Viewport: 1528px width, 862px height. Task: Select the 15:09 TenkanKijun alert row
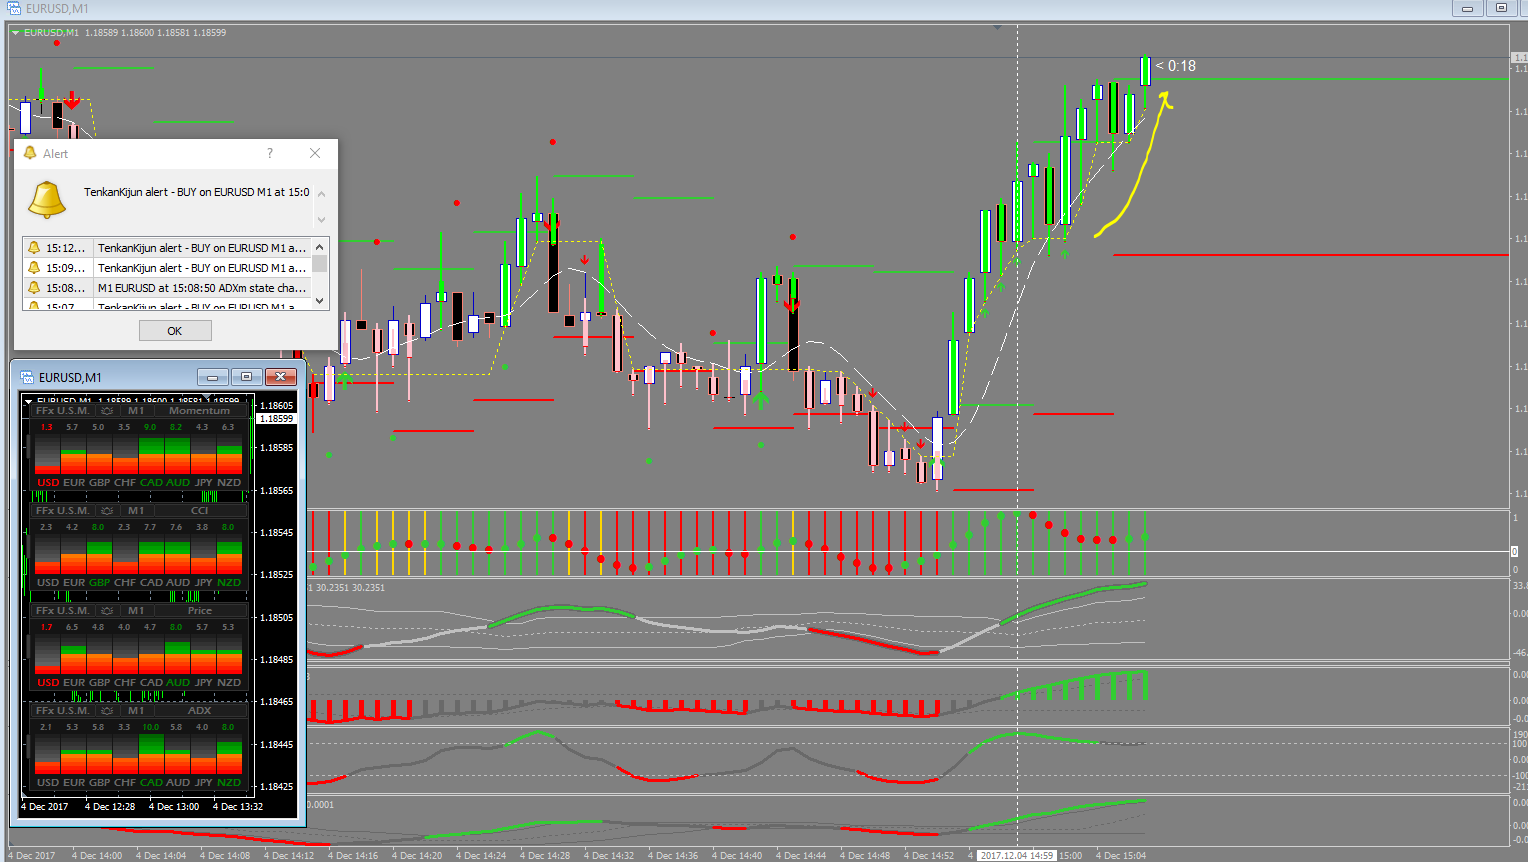167,268
